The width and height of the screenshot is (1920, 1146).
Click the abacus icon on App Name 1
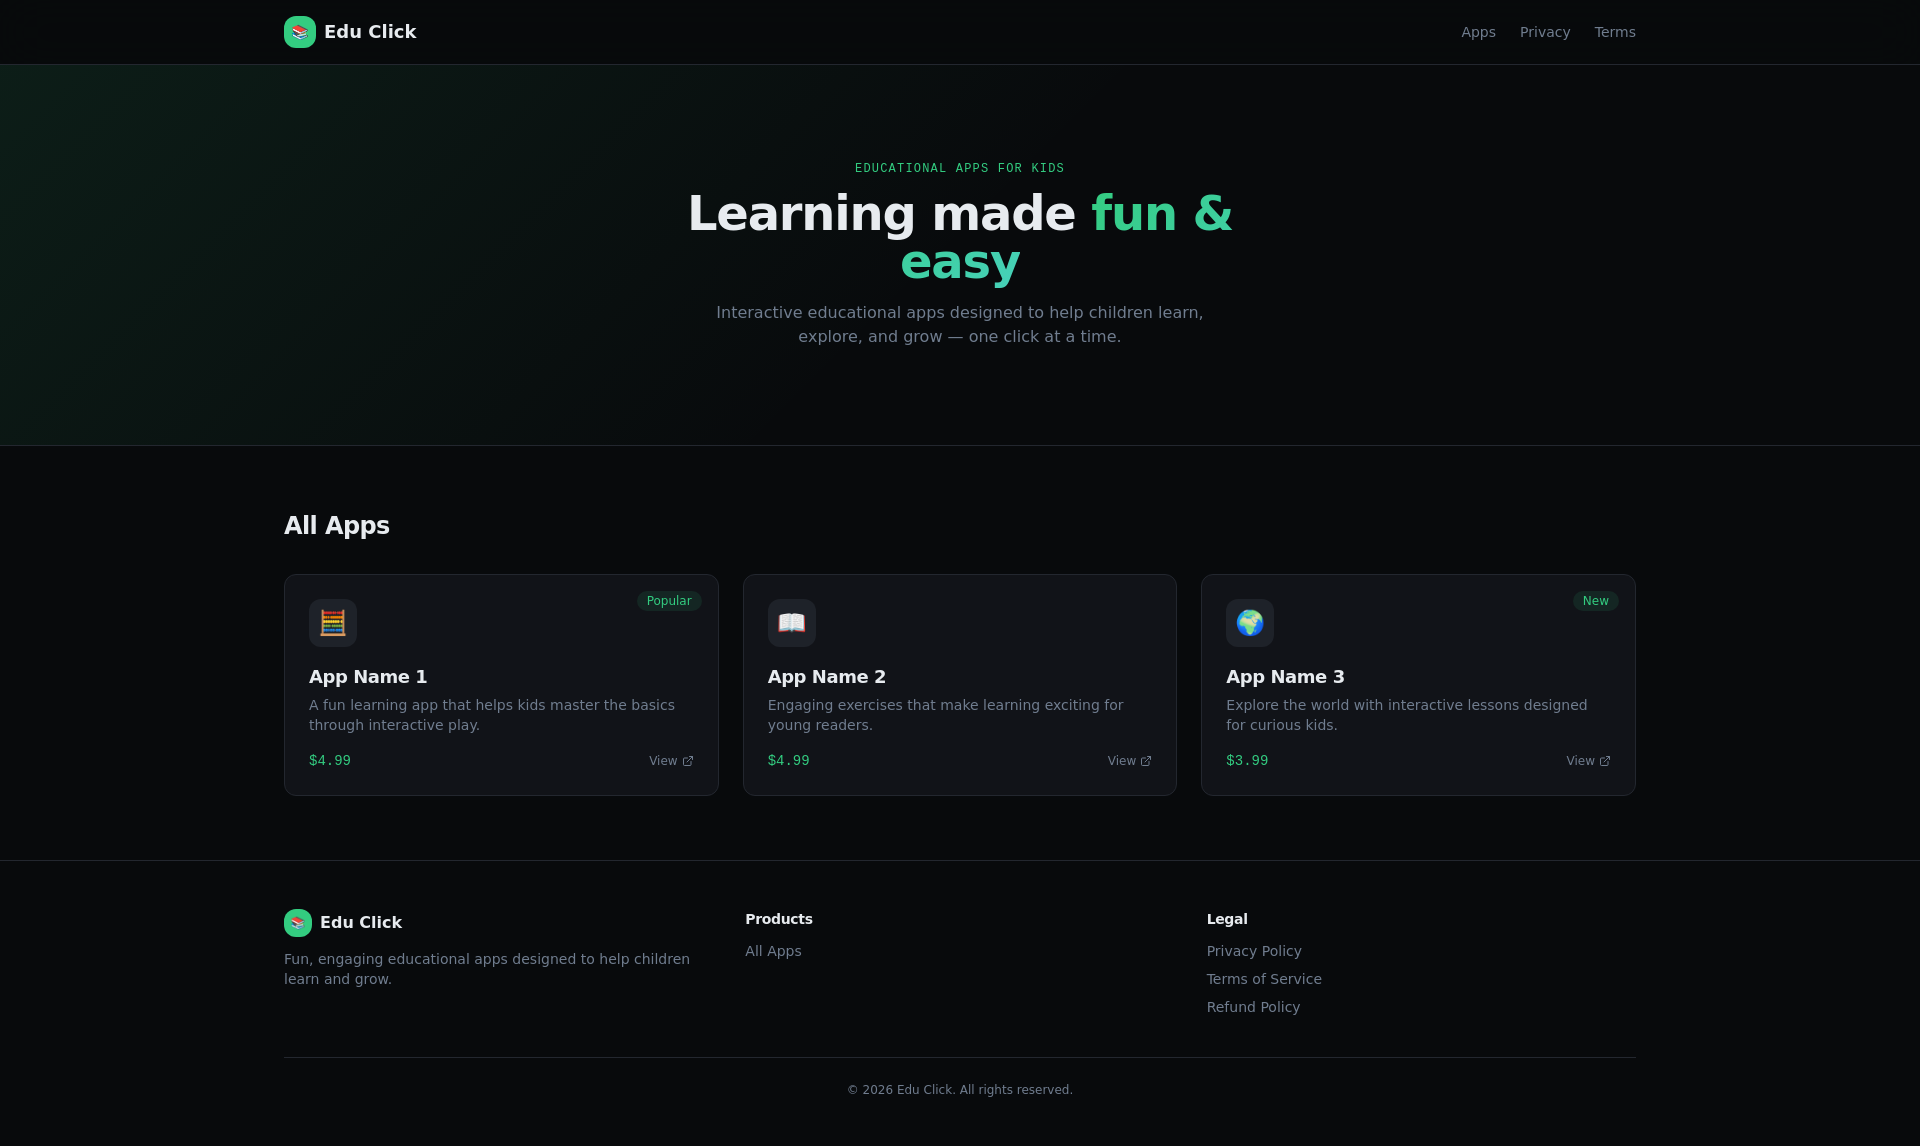pos(333,623)
